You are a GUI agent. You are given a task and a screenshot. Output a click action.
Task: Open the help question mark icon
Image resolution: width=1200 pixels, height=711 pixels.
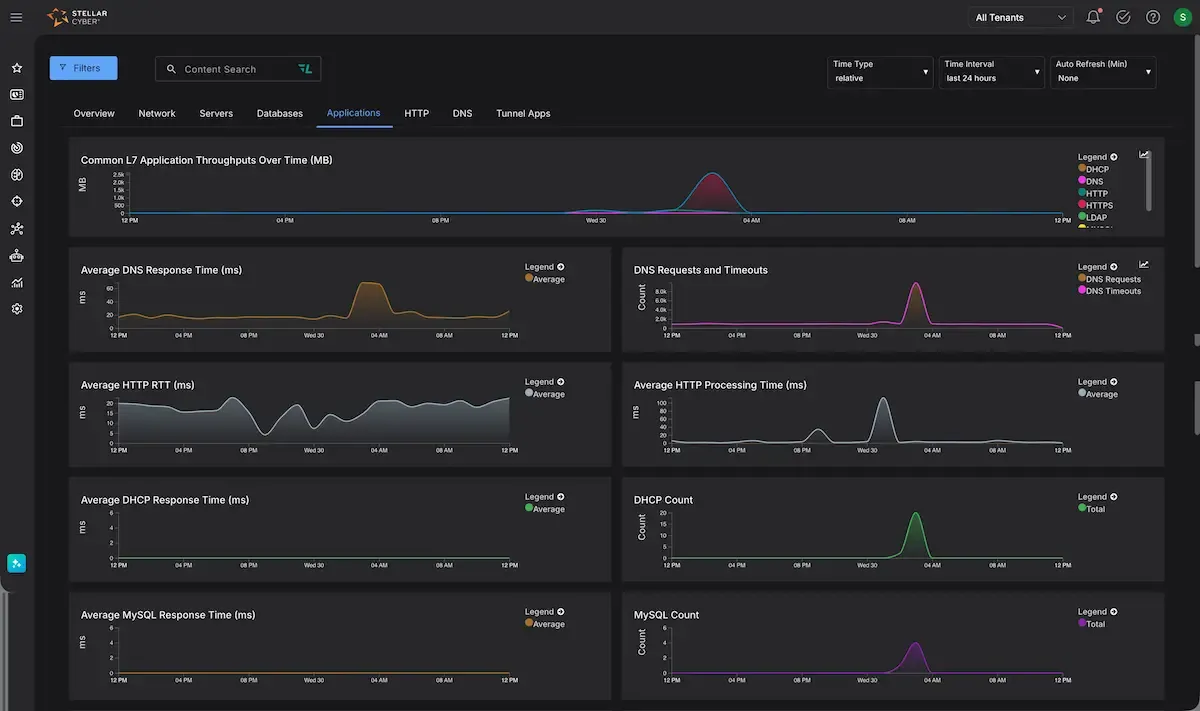[1153, 17]
